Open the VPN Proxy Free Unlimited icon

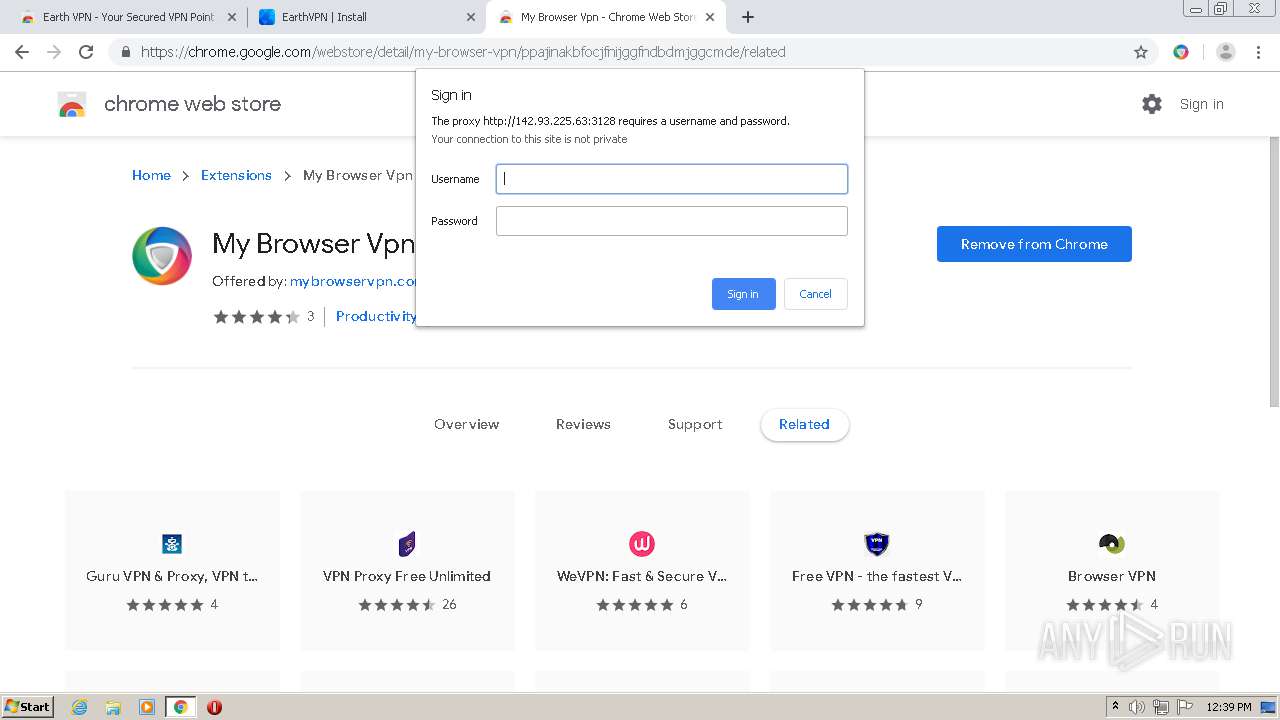coord(407,544)
